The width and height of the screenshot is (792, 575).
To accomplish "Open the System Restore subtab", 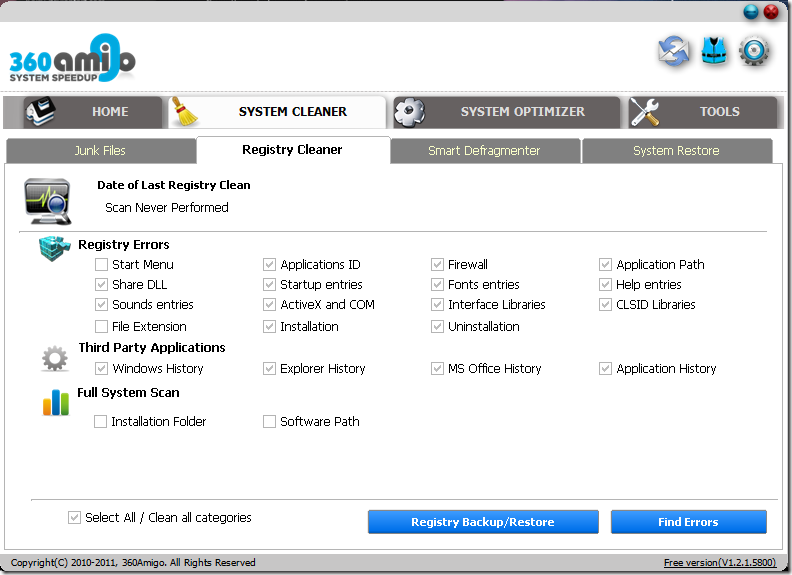I will [677, 151].
